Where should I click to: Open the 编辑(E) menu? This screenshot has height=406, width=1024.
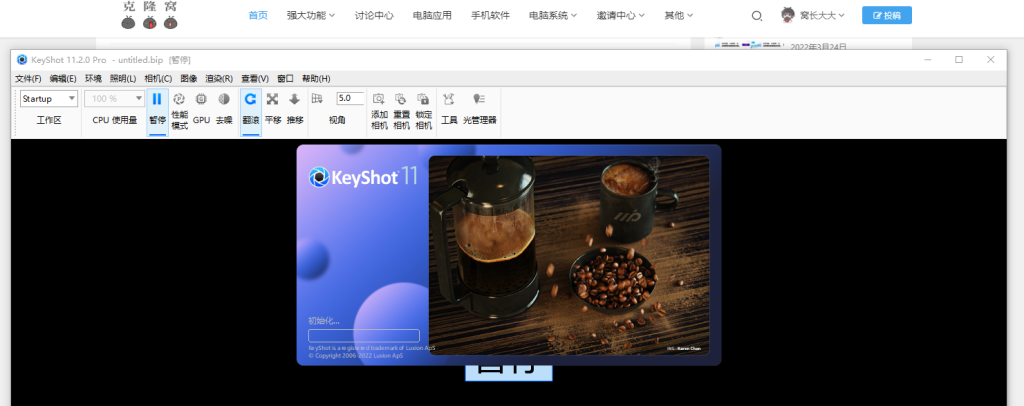63,78
